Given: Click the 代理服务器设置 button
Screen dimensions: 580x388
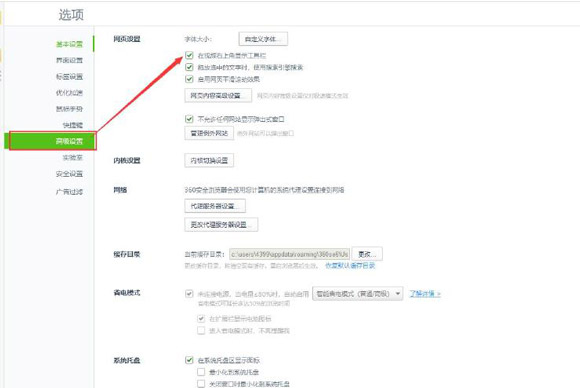Looking at the screenshot, I should [x=215, y=206].
